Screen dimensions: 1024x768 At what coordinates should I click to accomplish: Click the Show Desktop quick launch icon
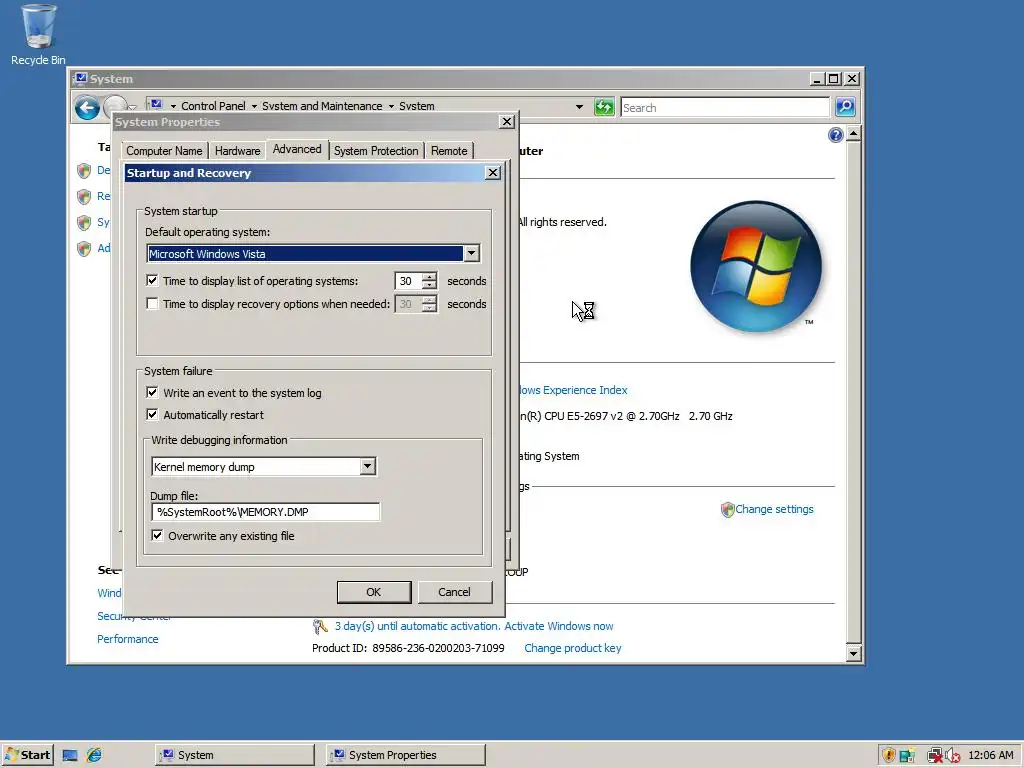tap(70, 755)
